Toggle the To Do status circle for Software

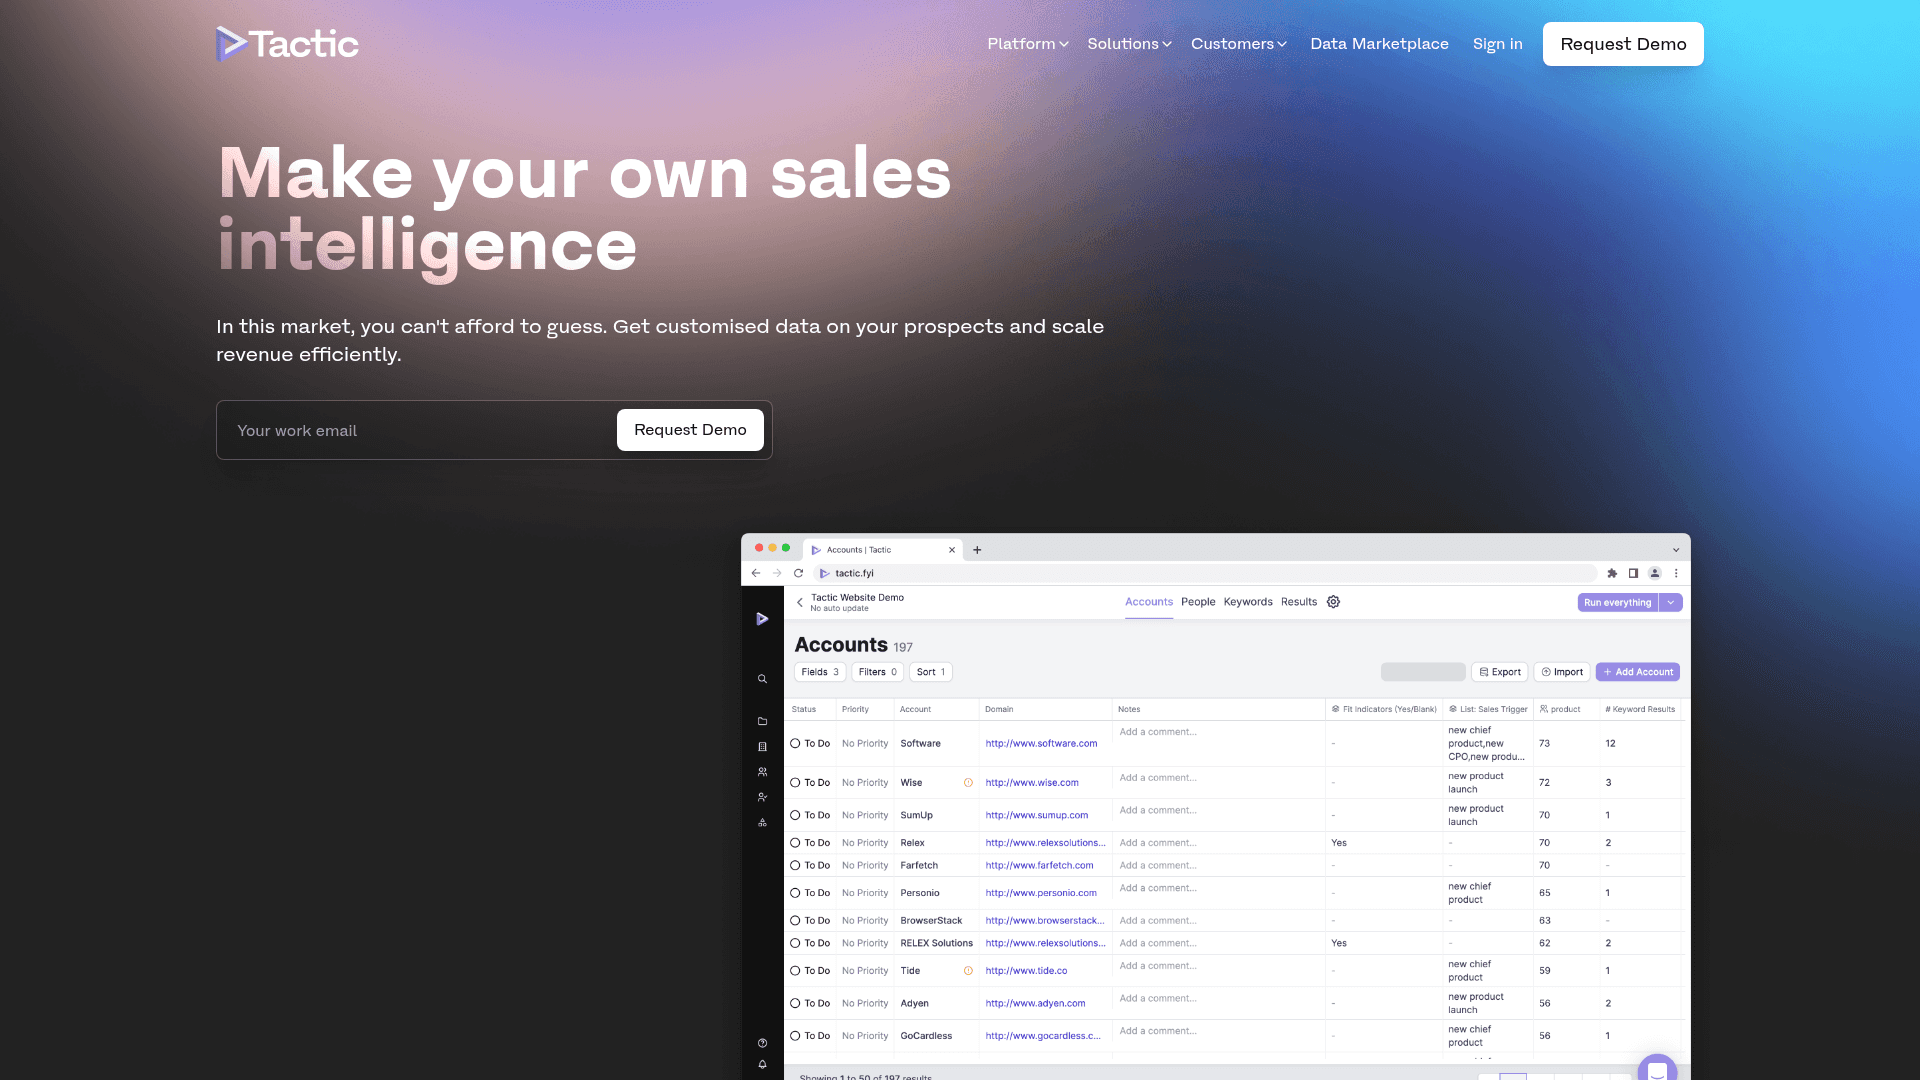796,743
